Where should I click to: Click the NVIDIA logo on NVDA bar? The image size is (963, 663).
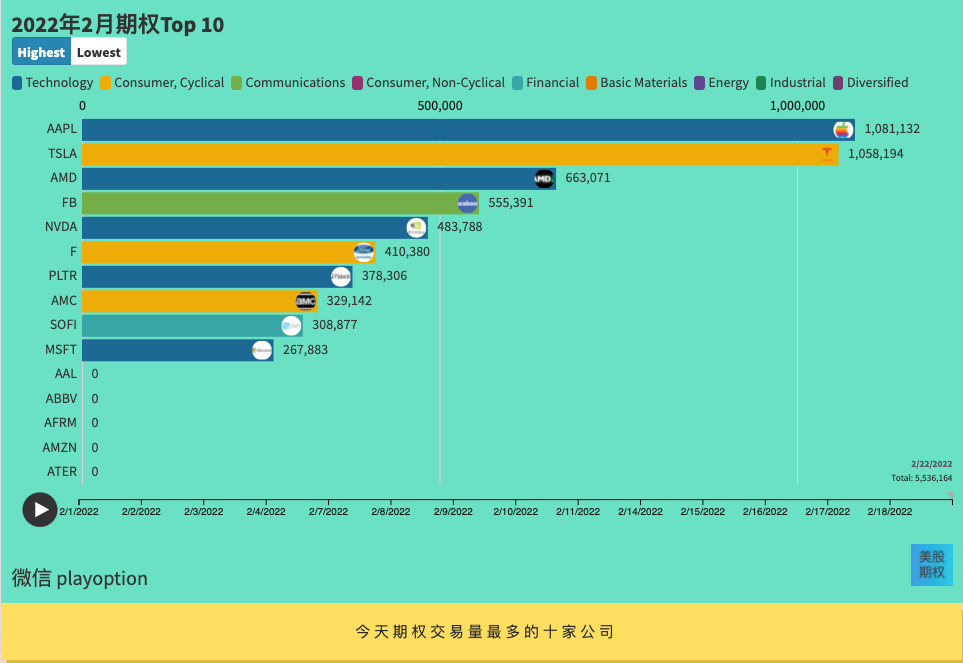coord(416,228)
